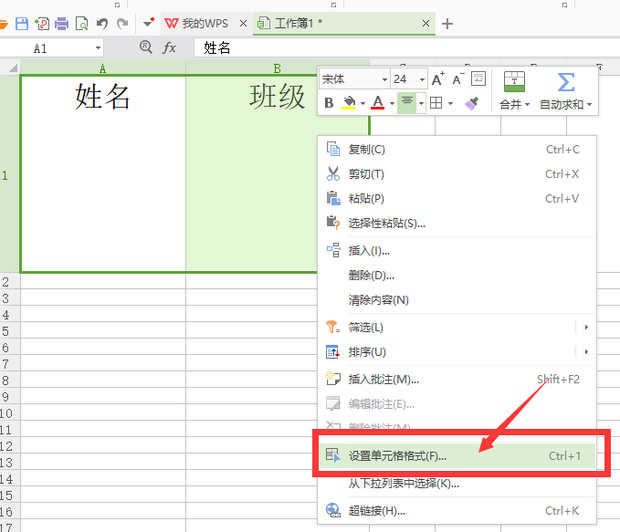Click the zoom magnifier icon by formula bar
Viewport: 620px width, 532px height.
point(146,47)
